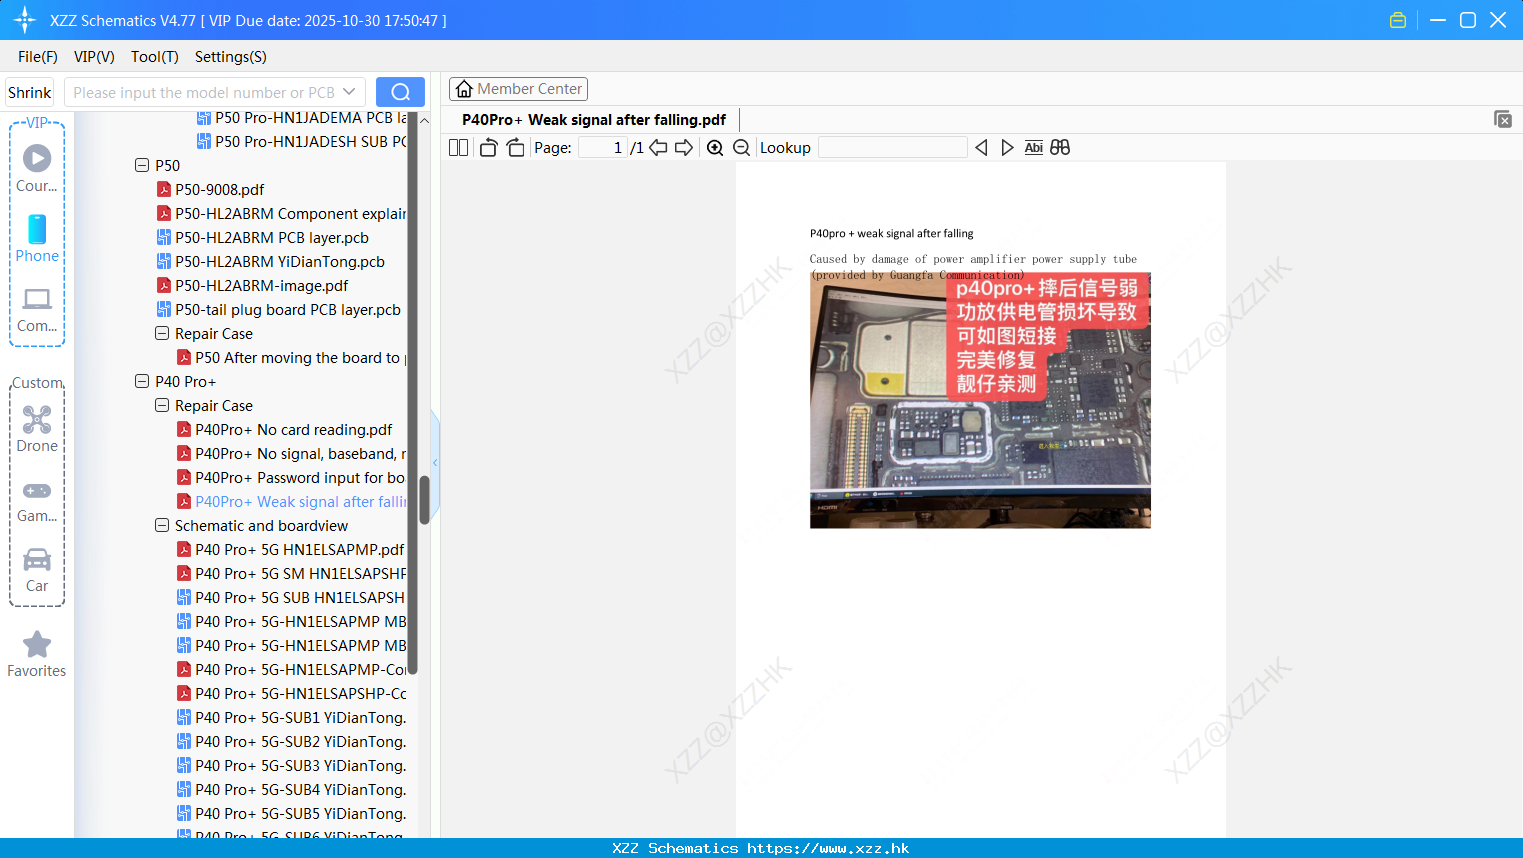The height and width of the screenshot is (858, 1523).
Task: Click the model number search field
Action: click(203, 92)
